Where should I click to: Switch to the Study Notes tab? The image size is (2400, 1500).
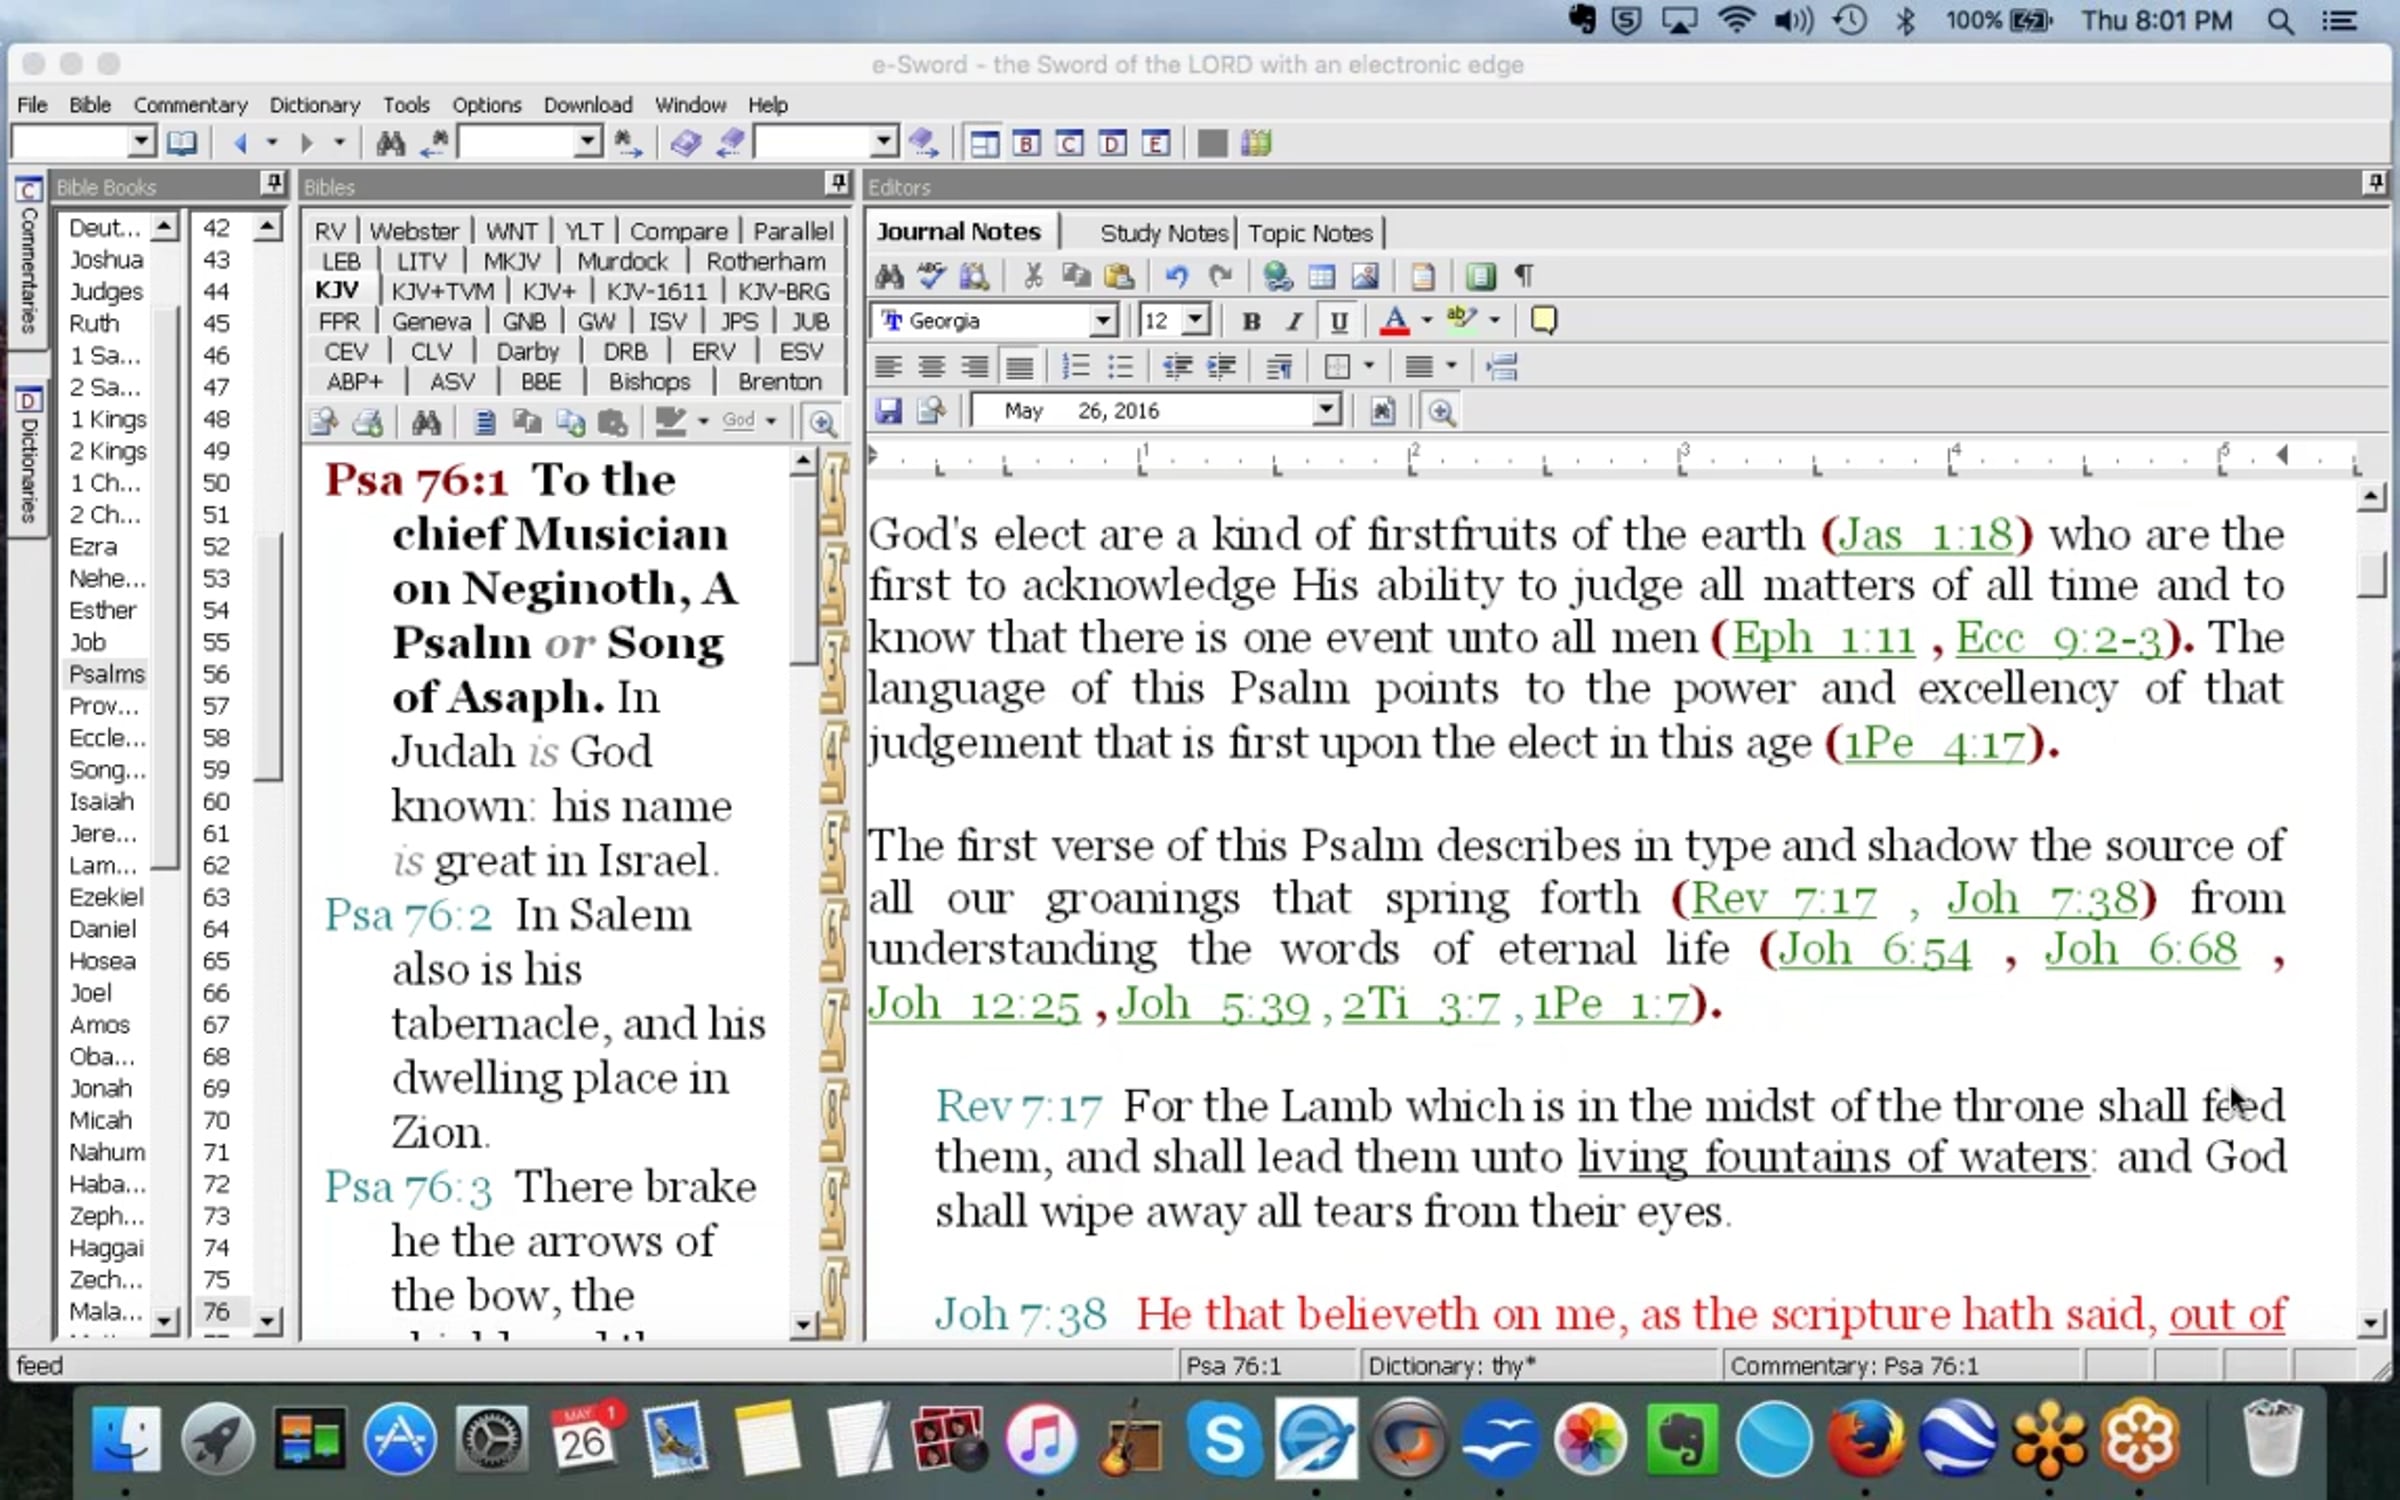1163,233
